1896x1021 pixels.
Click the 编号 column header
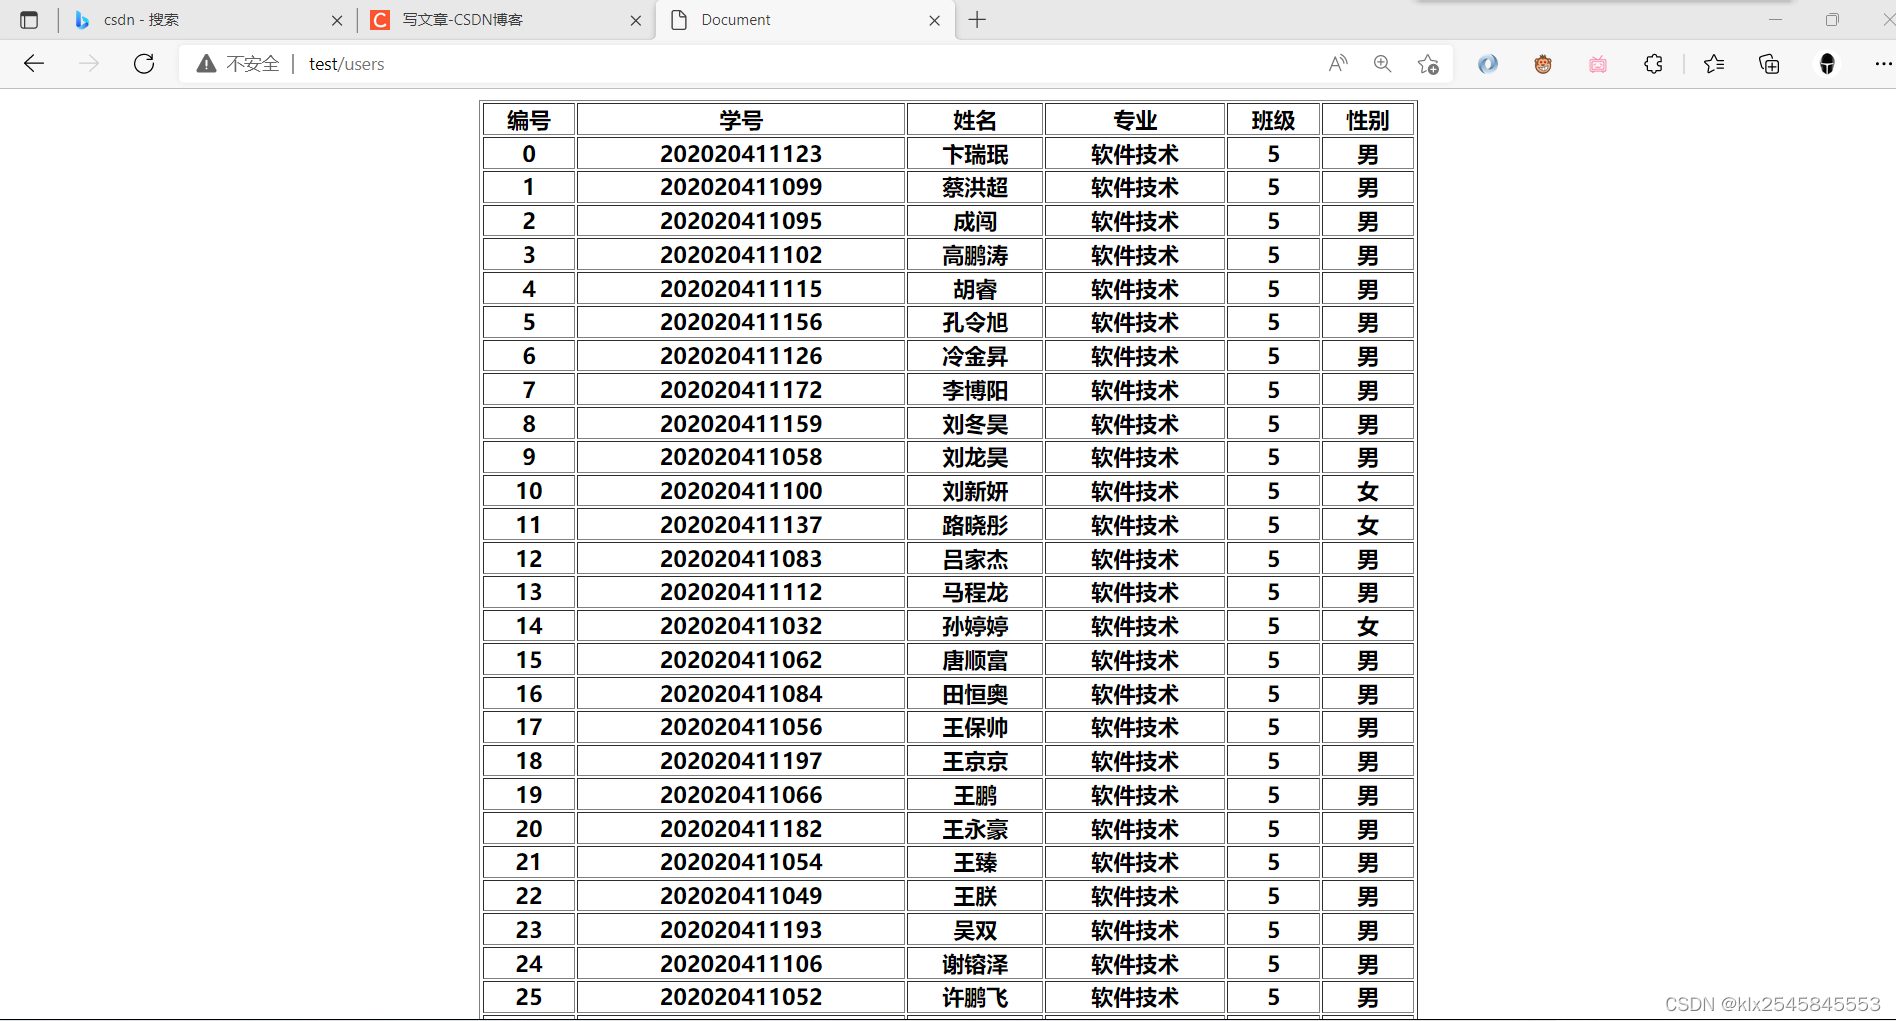click(529, 120)
